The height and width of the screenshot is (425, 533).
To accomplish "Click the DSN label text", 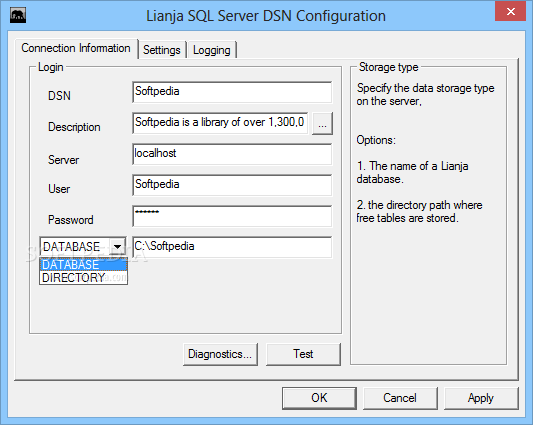I will click(x=59, y=96).
